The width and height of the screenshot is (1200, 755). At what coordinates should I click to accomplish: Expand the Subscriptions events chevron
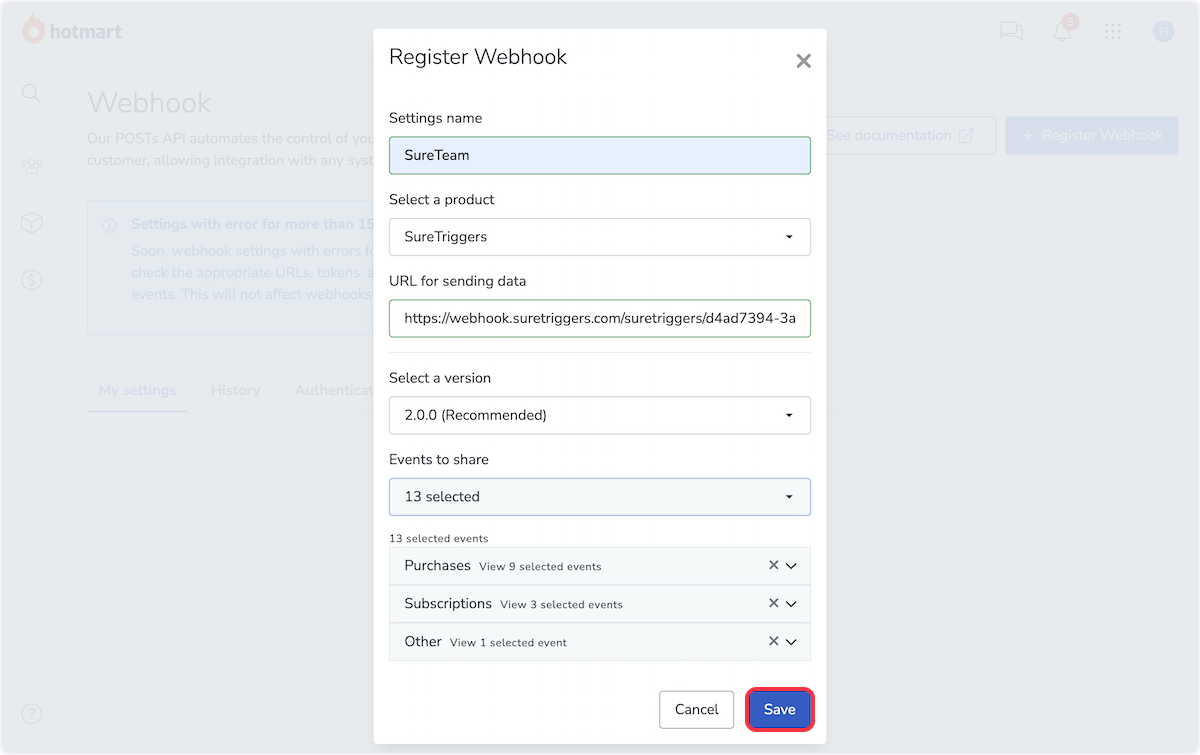point(791,604)
